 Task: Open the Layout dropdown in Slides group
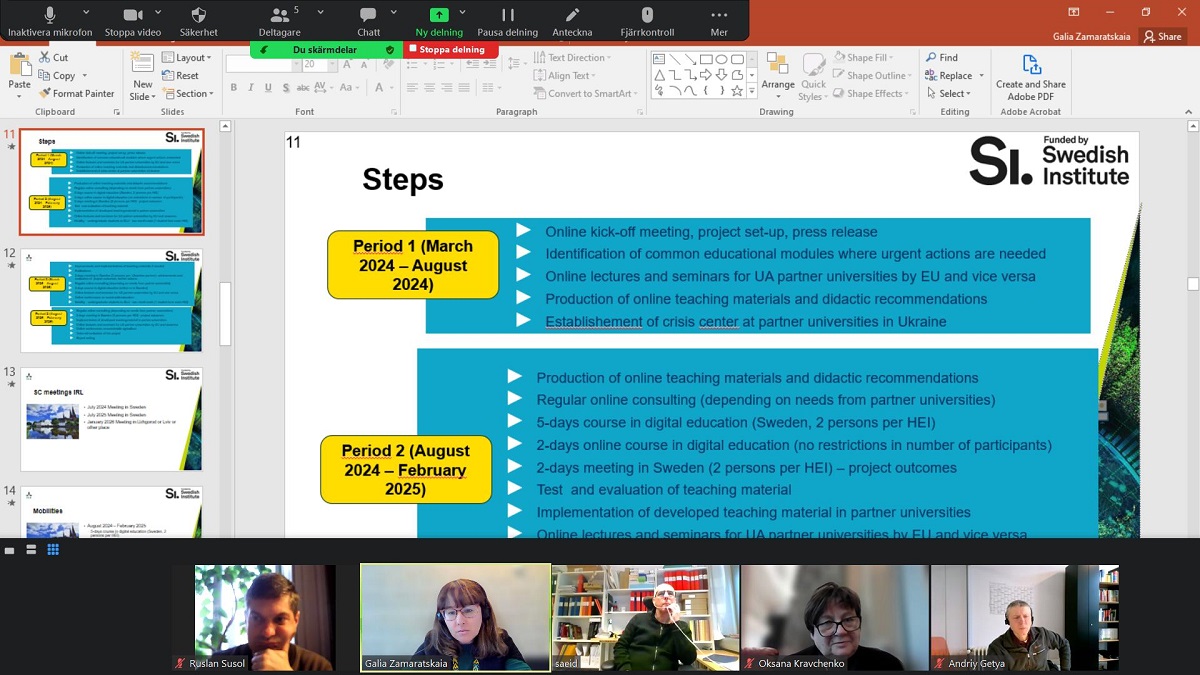[186, 58]
